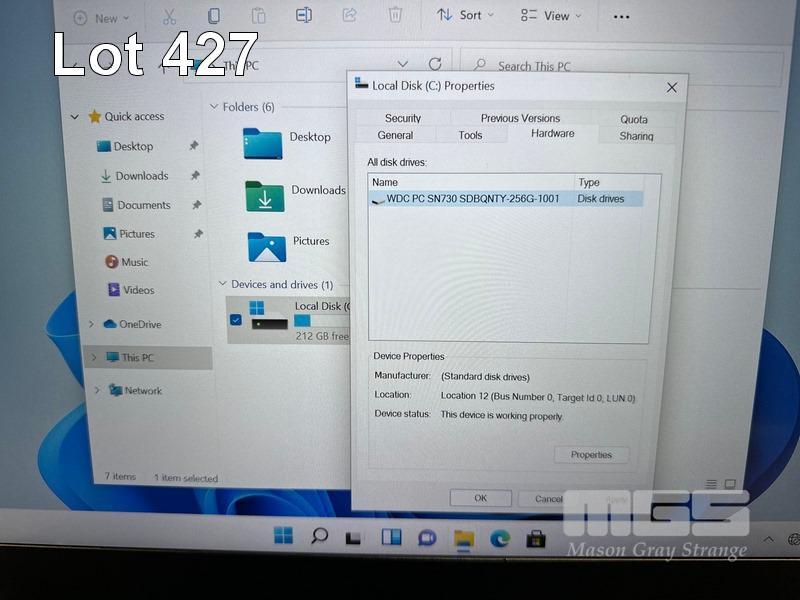Open Microsoft Edge from the taskbar
Viewport: 800px width, 600px height.
click(x=500, y=538)
